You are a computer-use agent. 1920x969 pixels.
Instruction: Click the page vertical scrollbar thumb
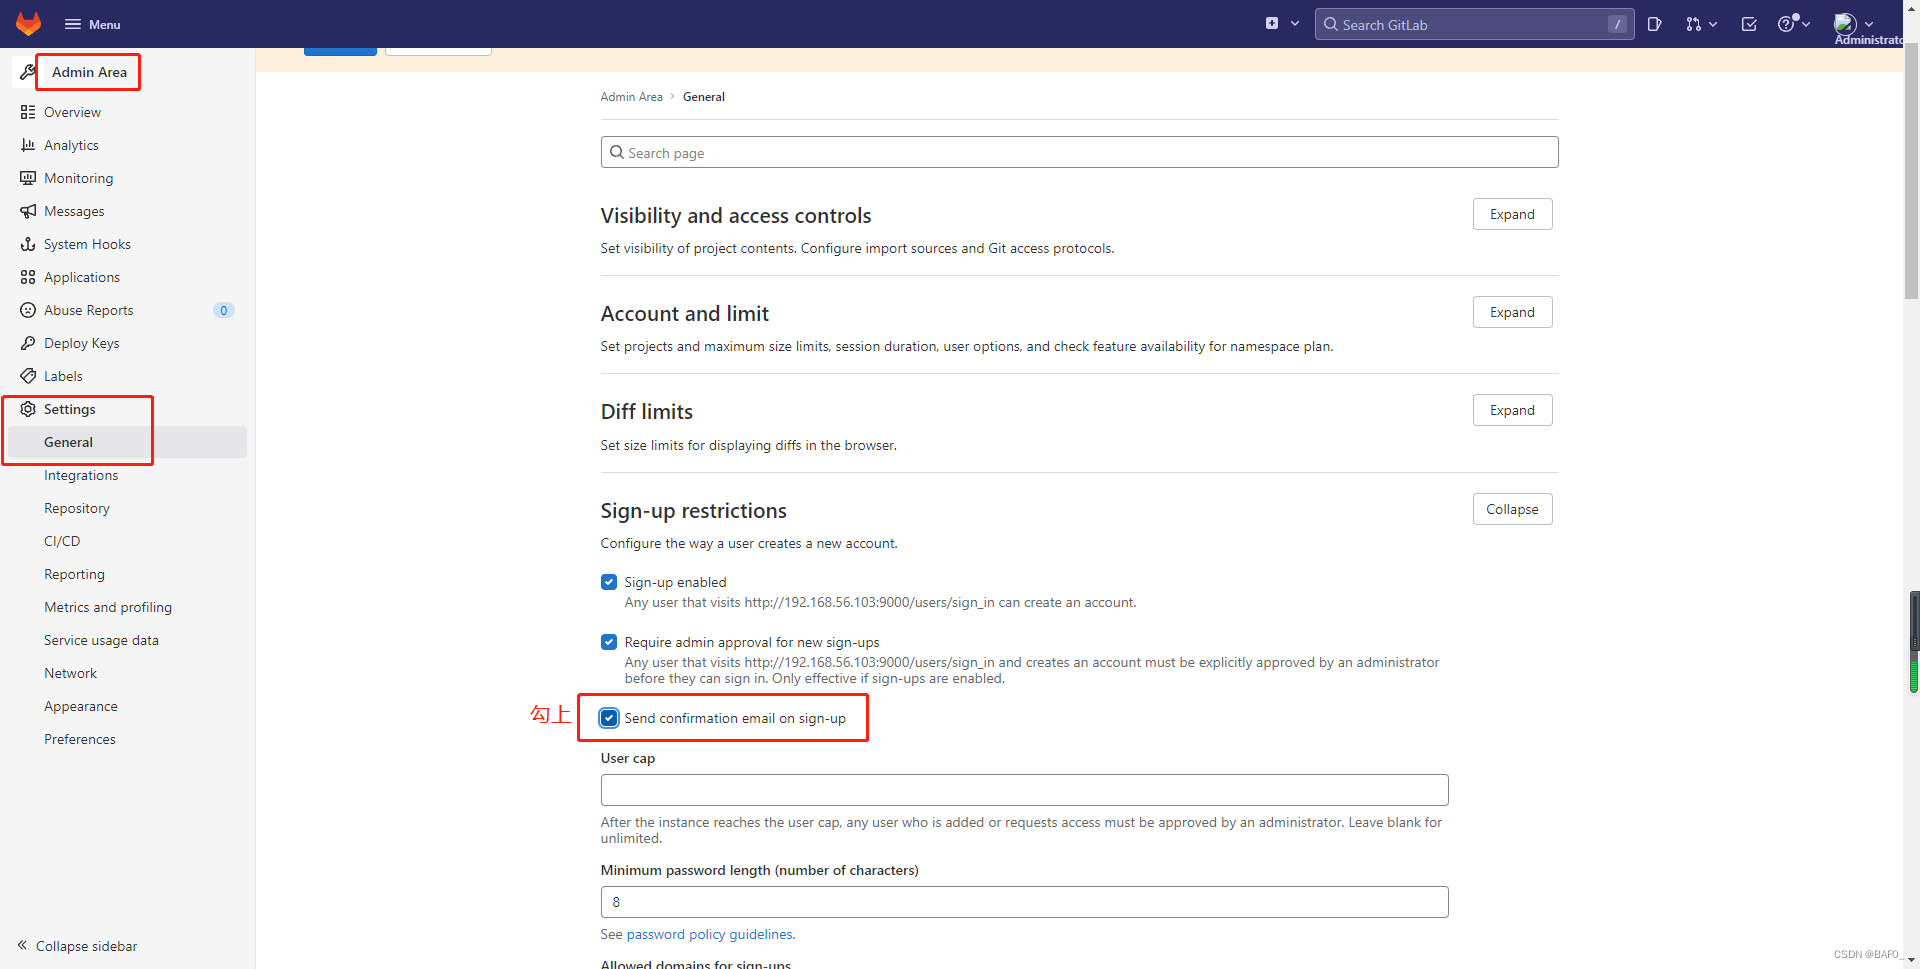point(1911,170)
